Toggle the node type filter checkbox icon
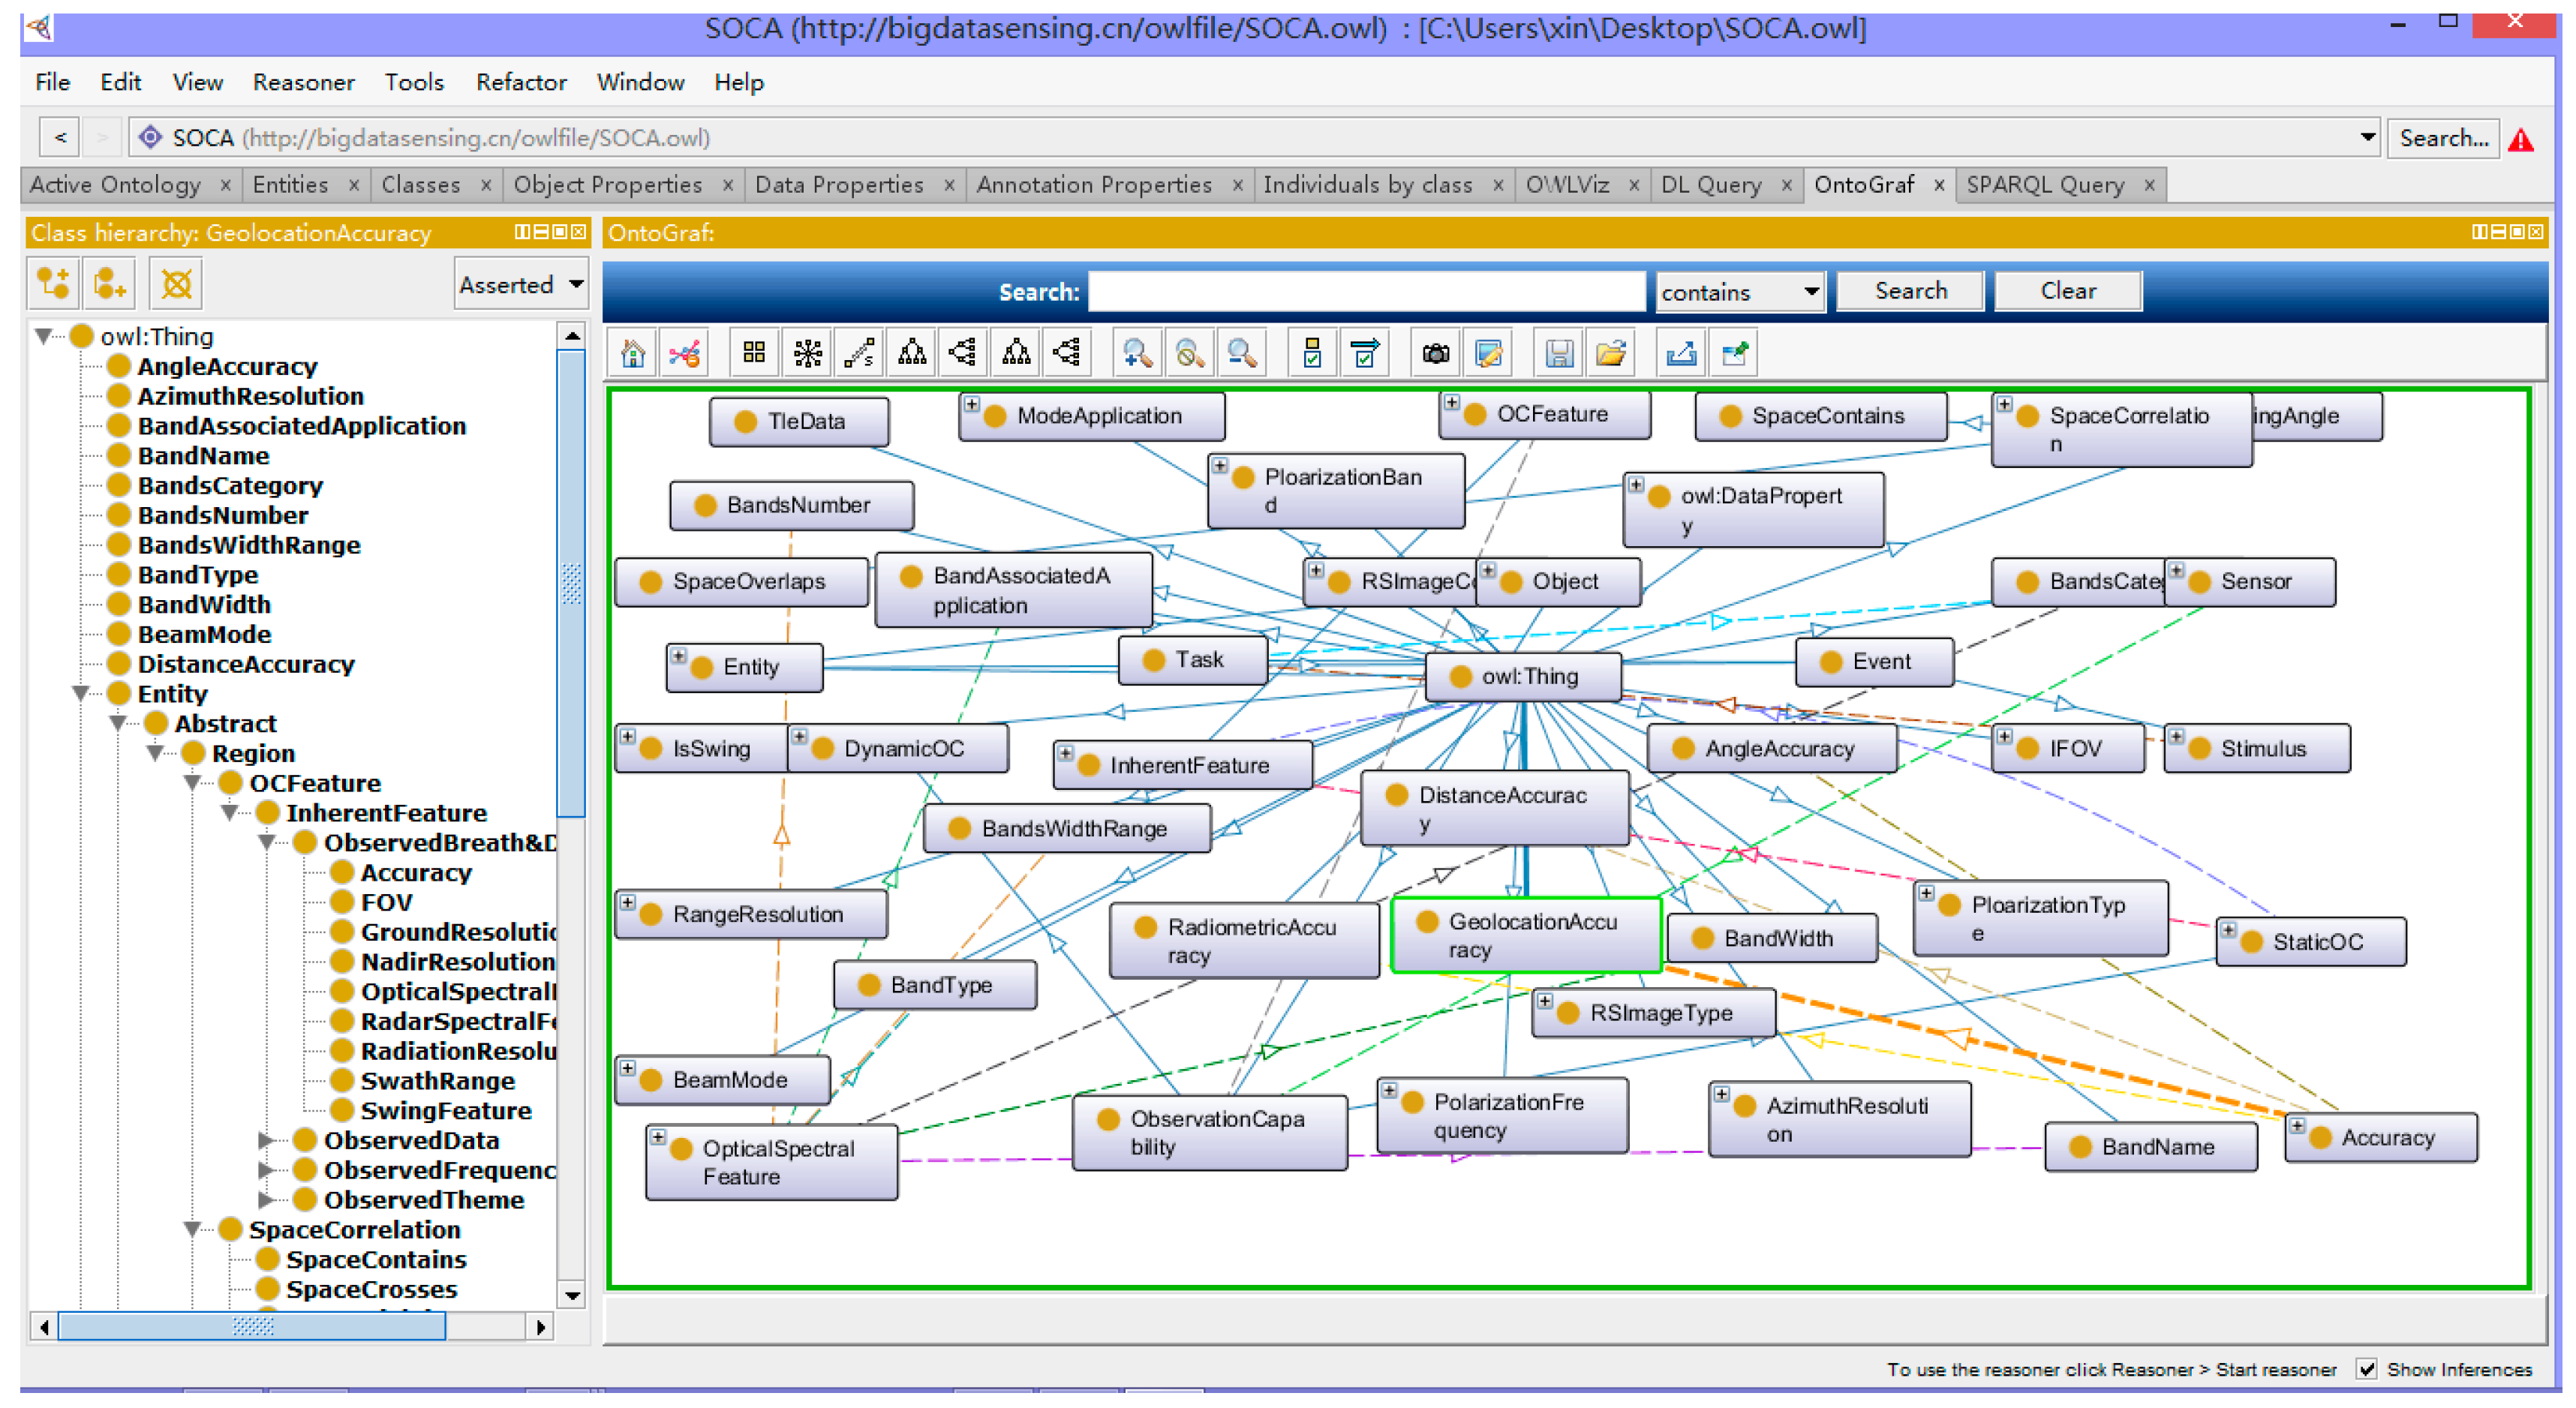Screen dimensions: 2576x1408 click(x=1312, y=353)
